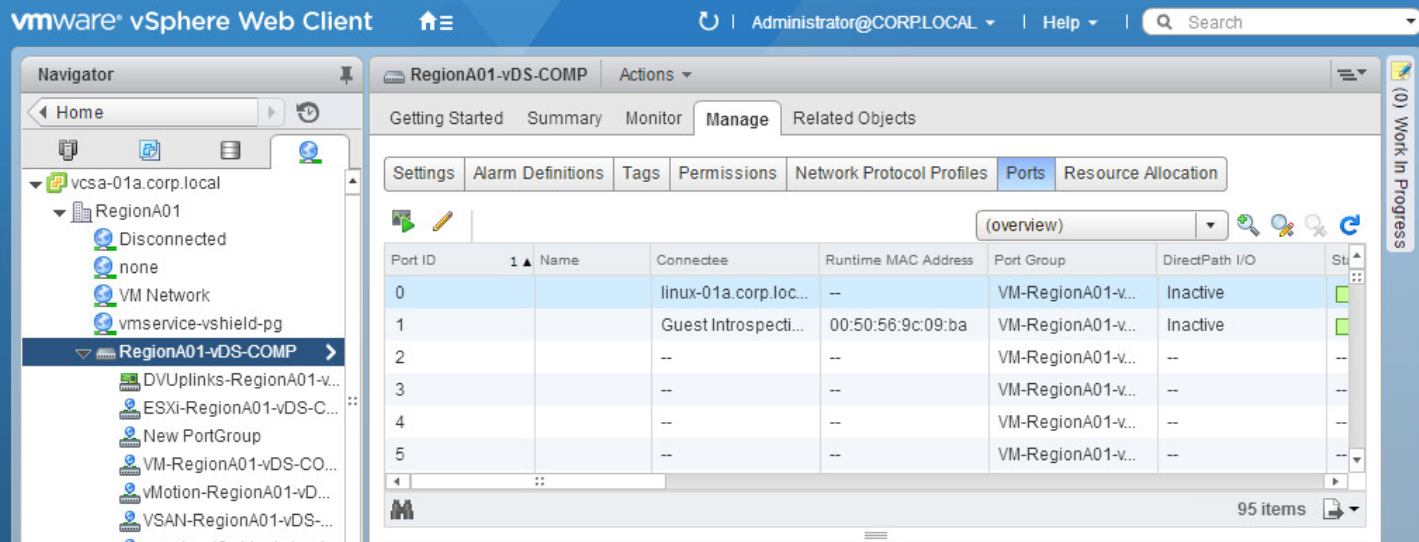1419x542 pixels.
Task: Select the Manage tab
Action: 737,119
